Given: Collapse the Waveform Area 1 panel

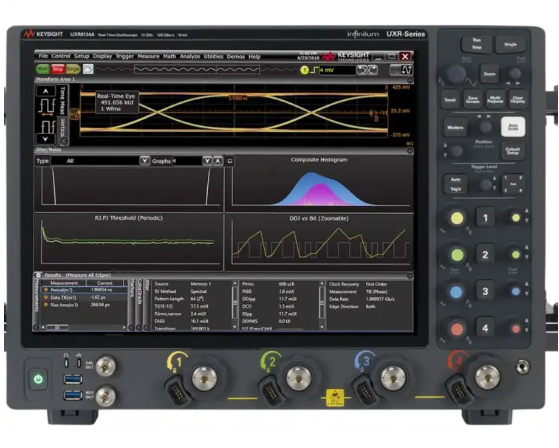Looking at the screenshot, I should pyautogui.click(x=410, y=80).
